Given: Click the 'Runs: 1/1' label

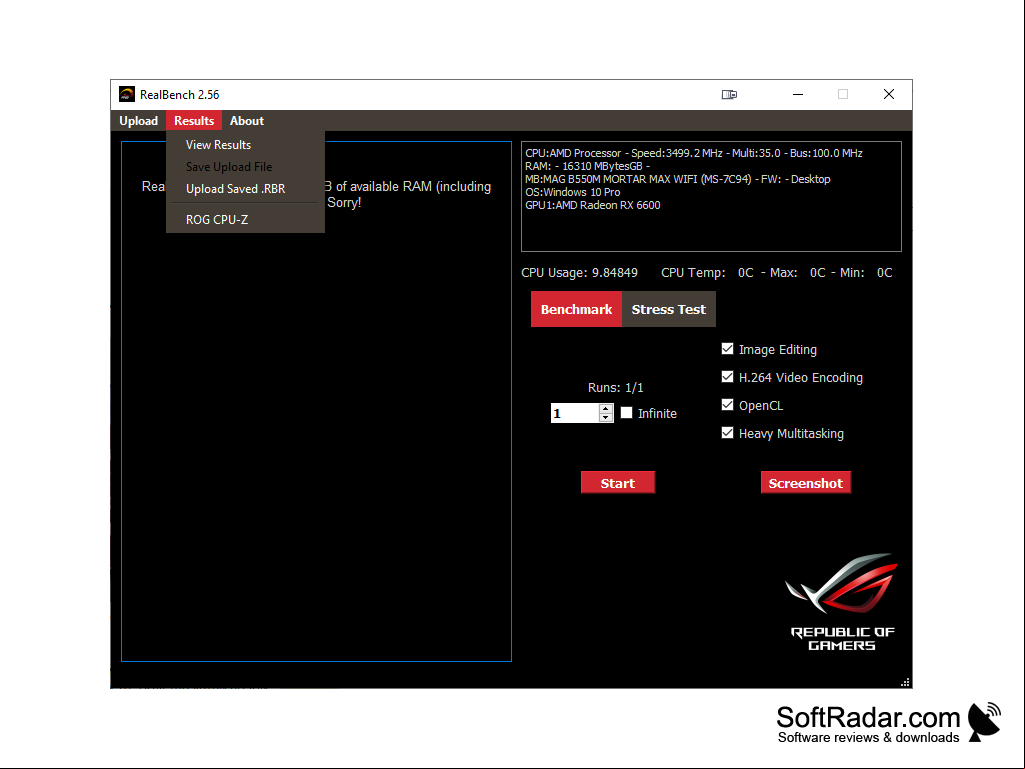Looking at the screenshot, I should 615,388.
